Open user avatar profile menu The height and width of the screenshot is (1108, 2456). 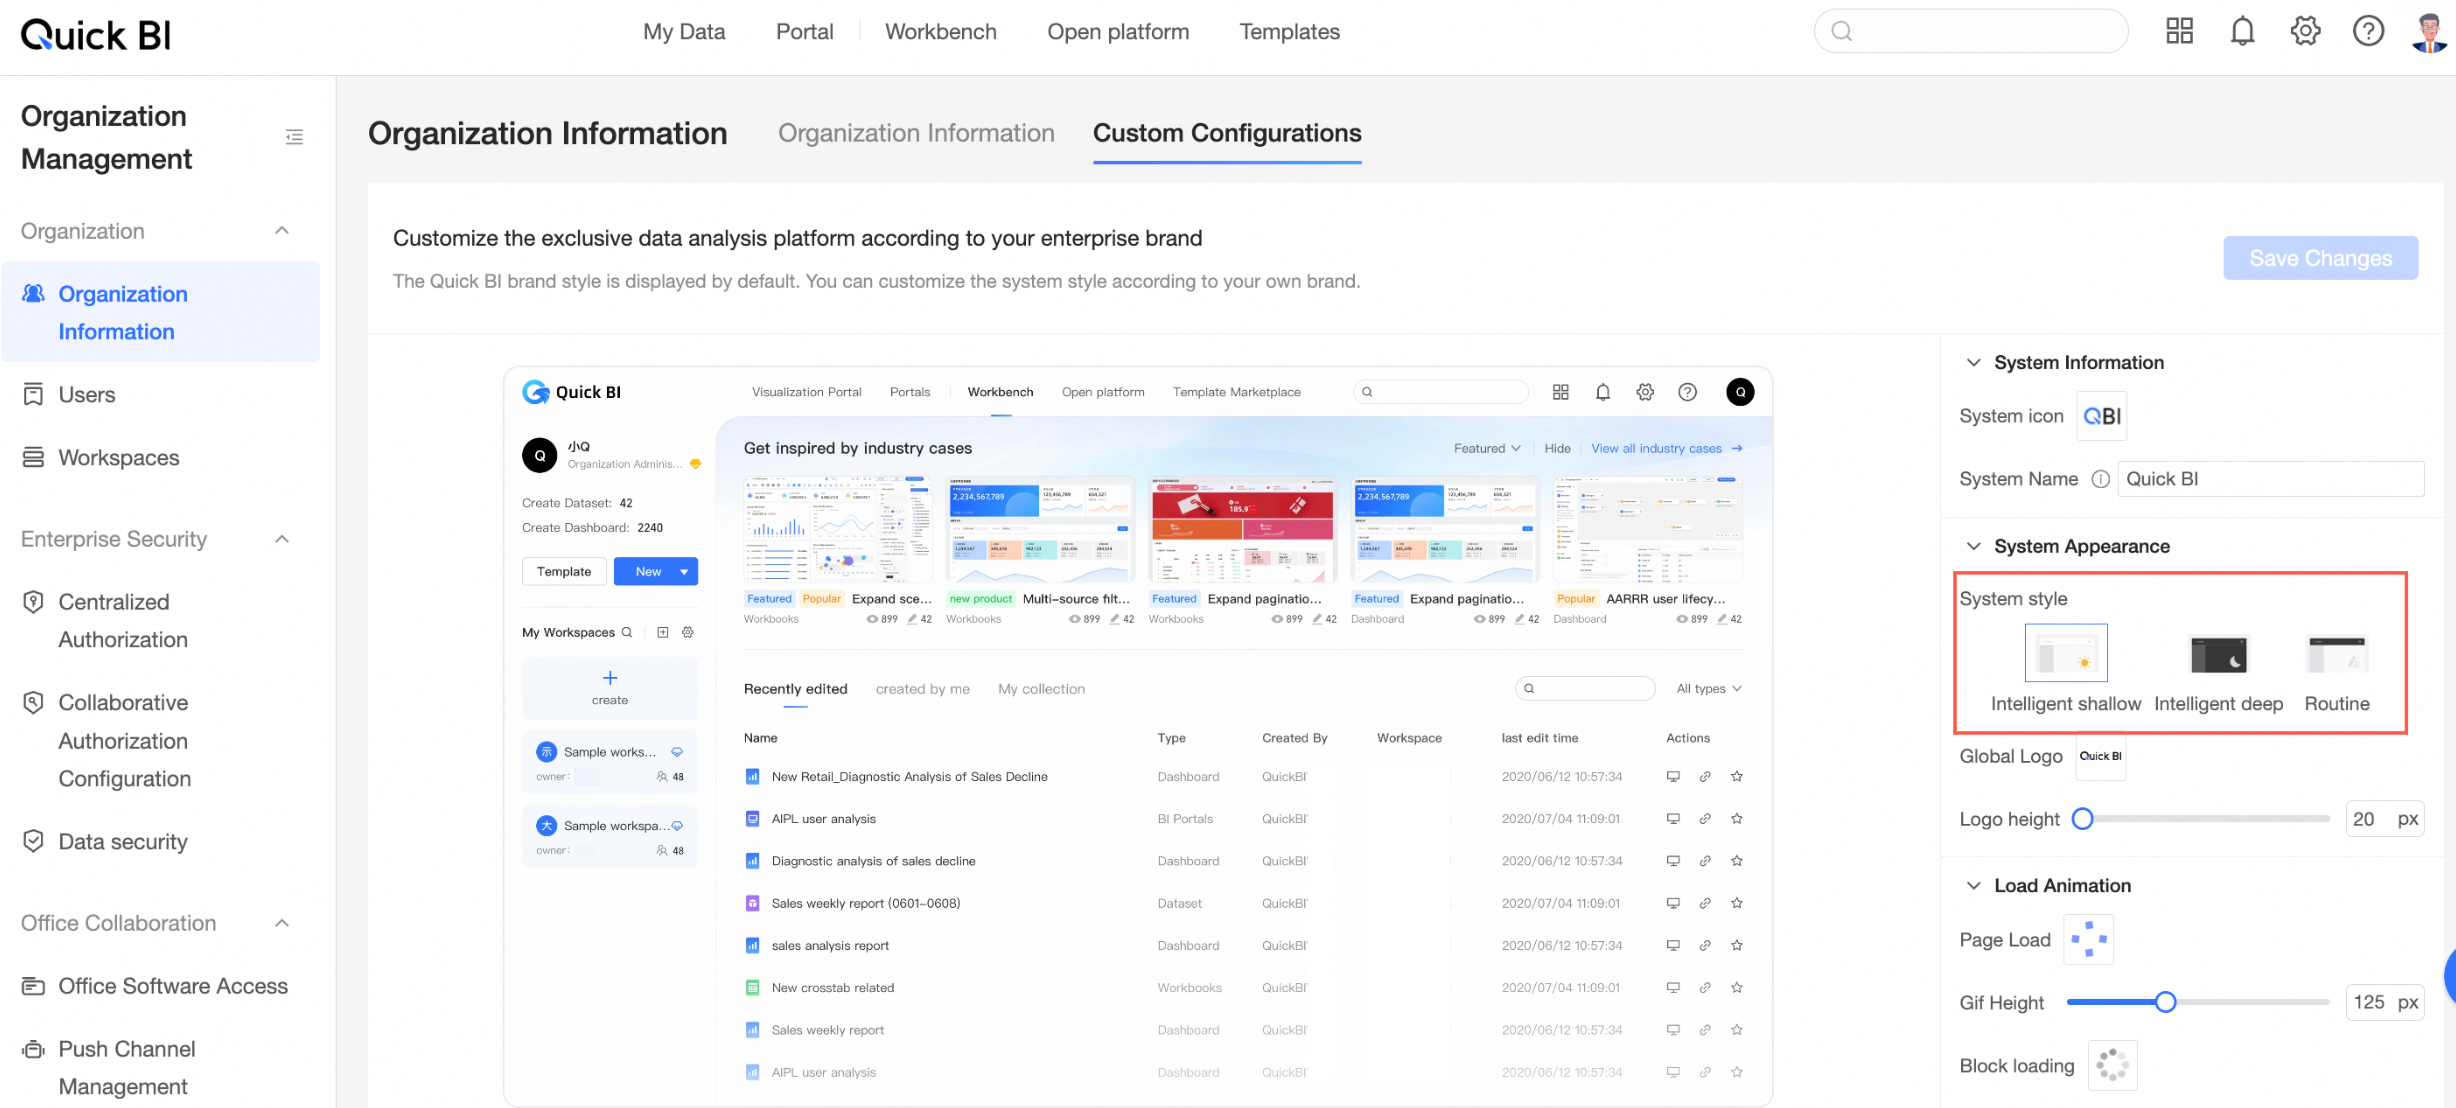pyautogui.click(x=2430, y=31)
